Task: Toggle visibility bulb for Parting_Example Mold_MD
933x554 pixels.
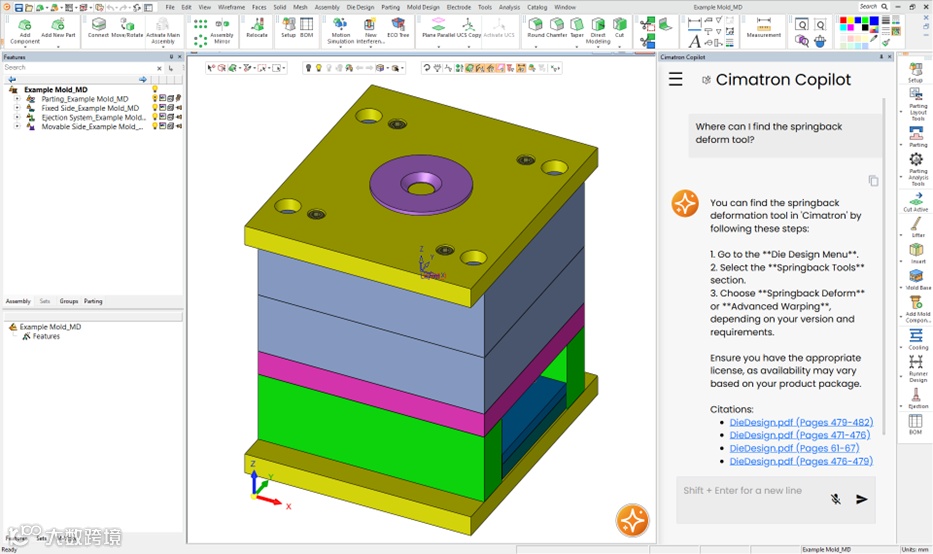Action: [x=155, y=99]
